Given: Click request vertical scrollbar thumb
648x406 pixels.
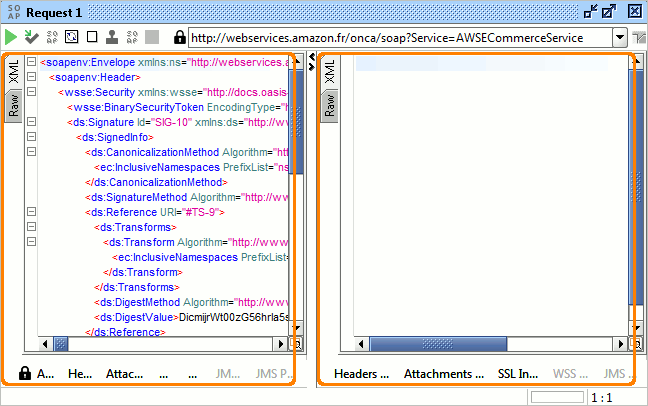Looking at the screenshot, I should (298, 122).
